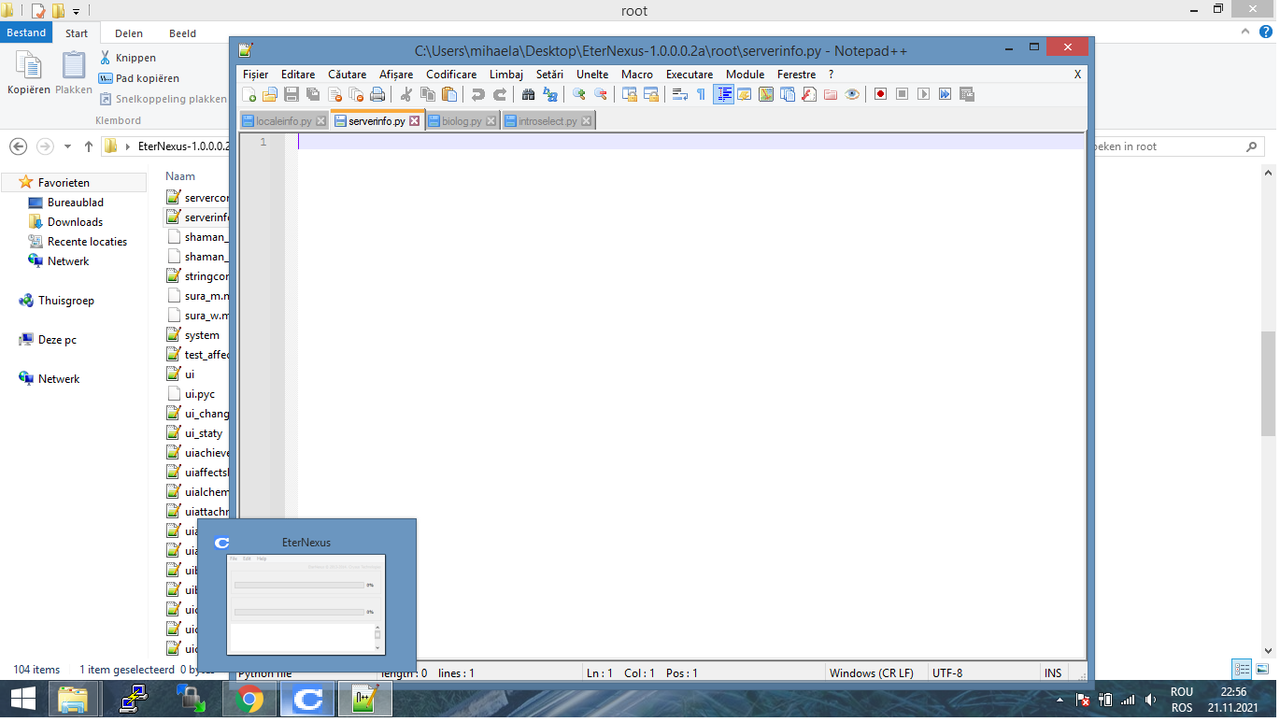Switch Explorer to large thumbnails view
Viewport: 1280px width, 719px height.
pos(1263,669)
